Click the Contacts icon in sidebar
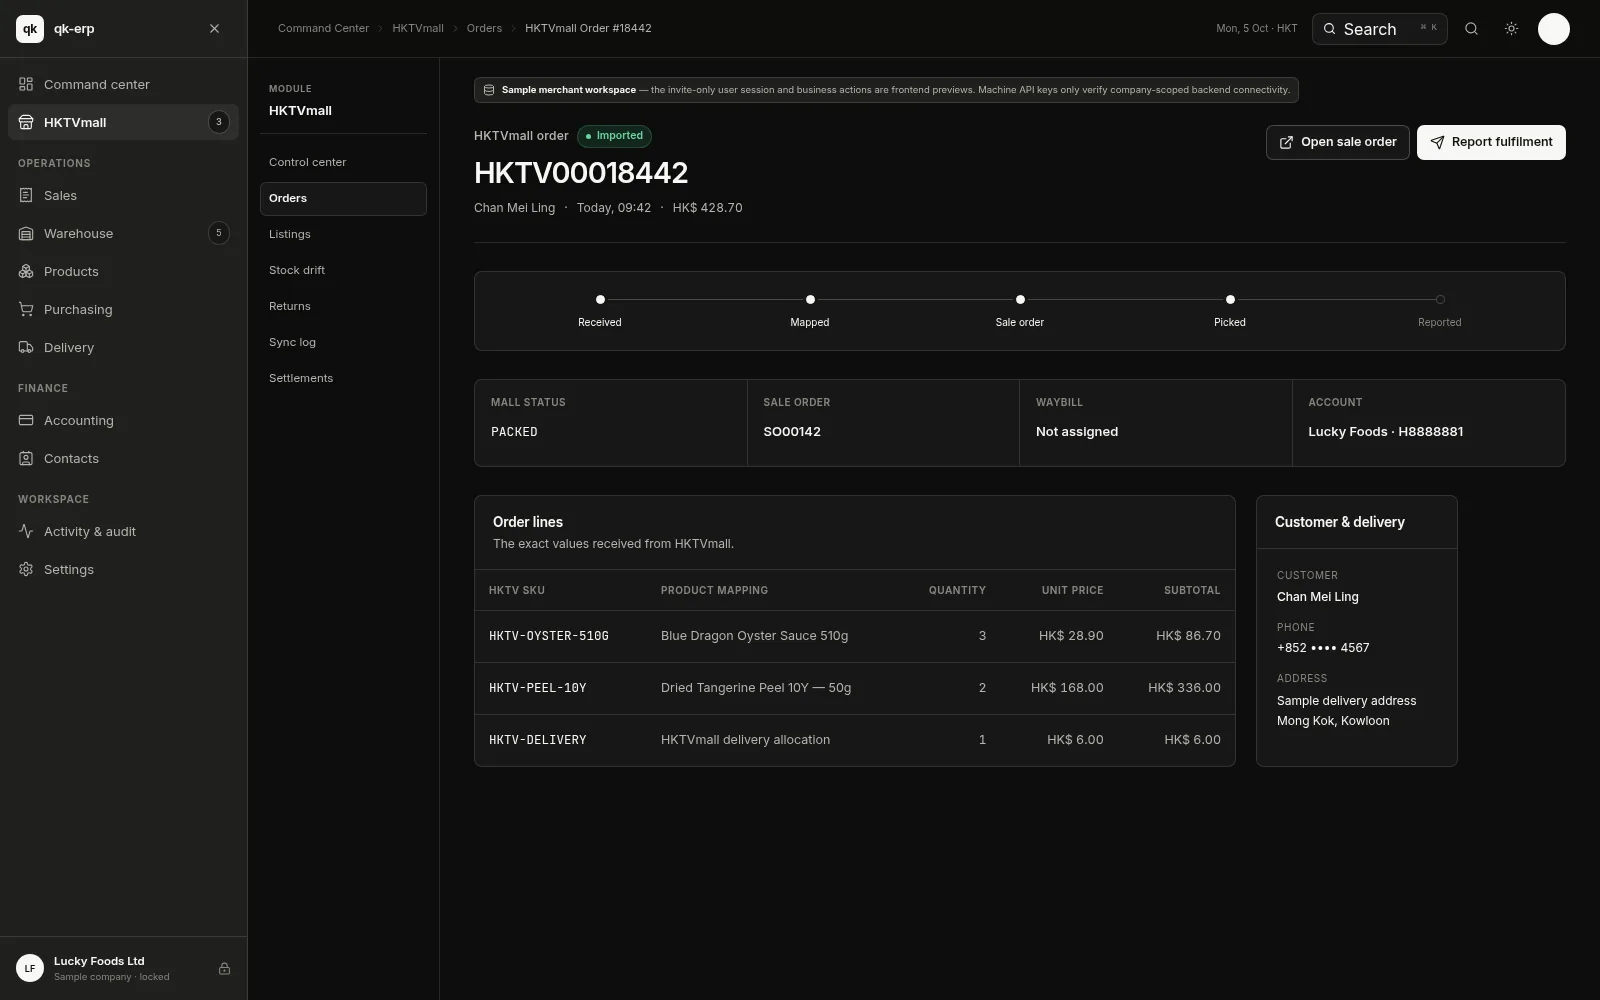 coord(26,458)
